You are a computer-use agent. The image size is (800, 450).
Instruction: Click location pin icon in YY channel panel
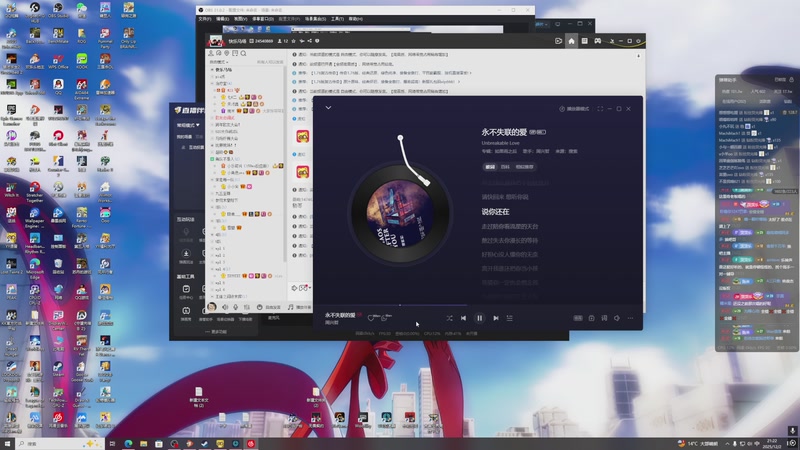[x=227, y=53]
